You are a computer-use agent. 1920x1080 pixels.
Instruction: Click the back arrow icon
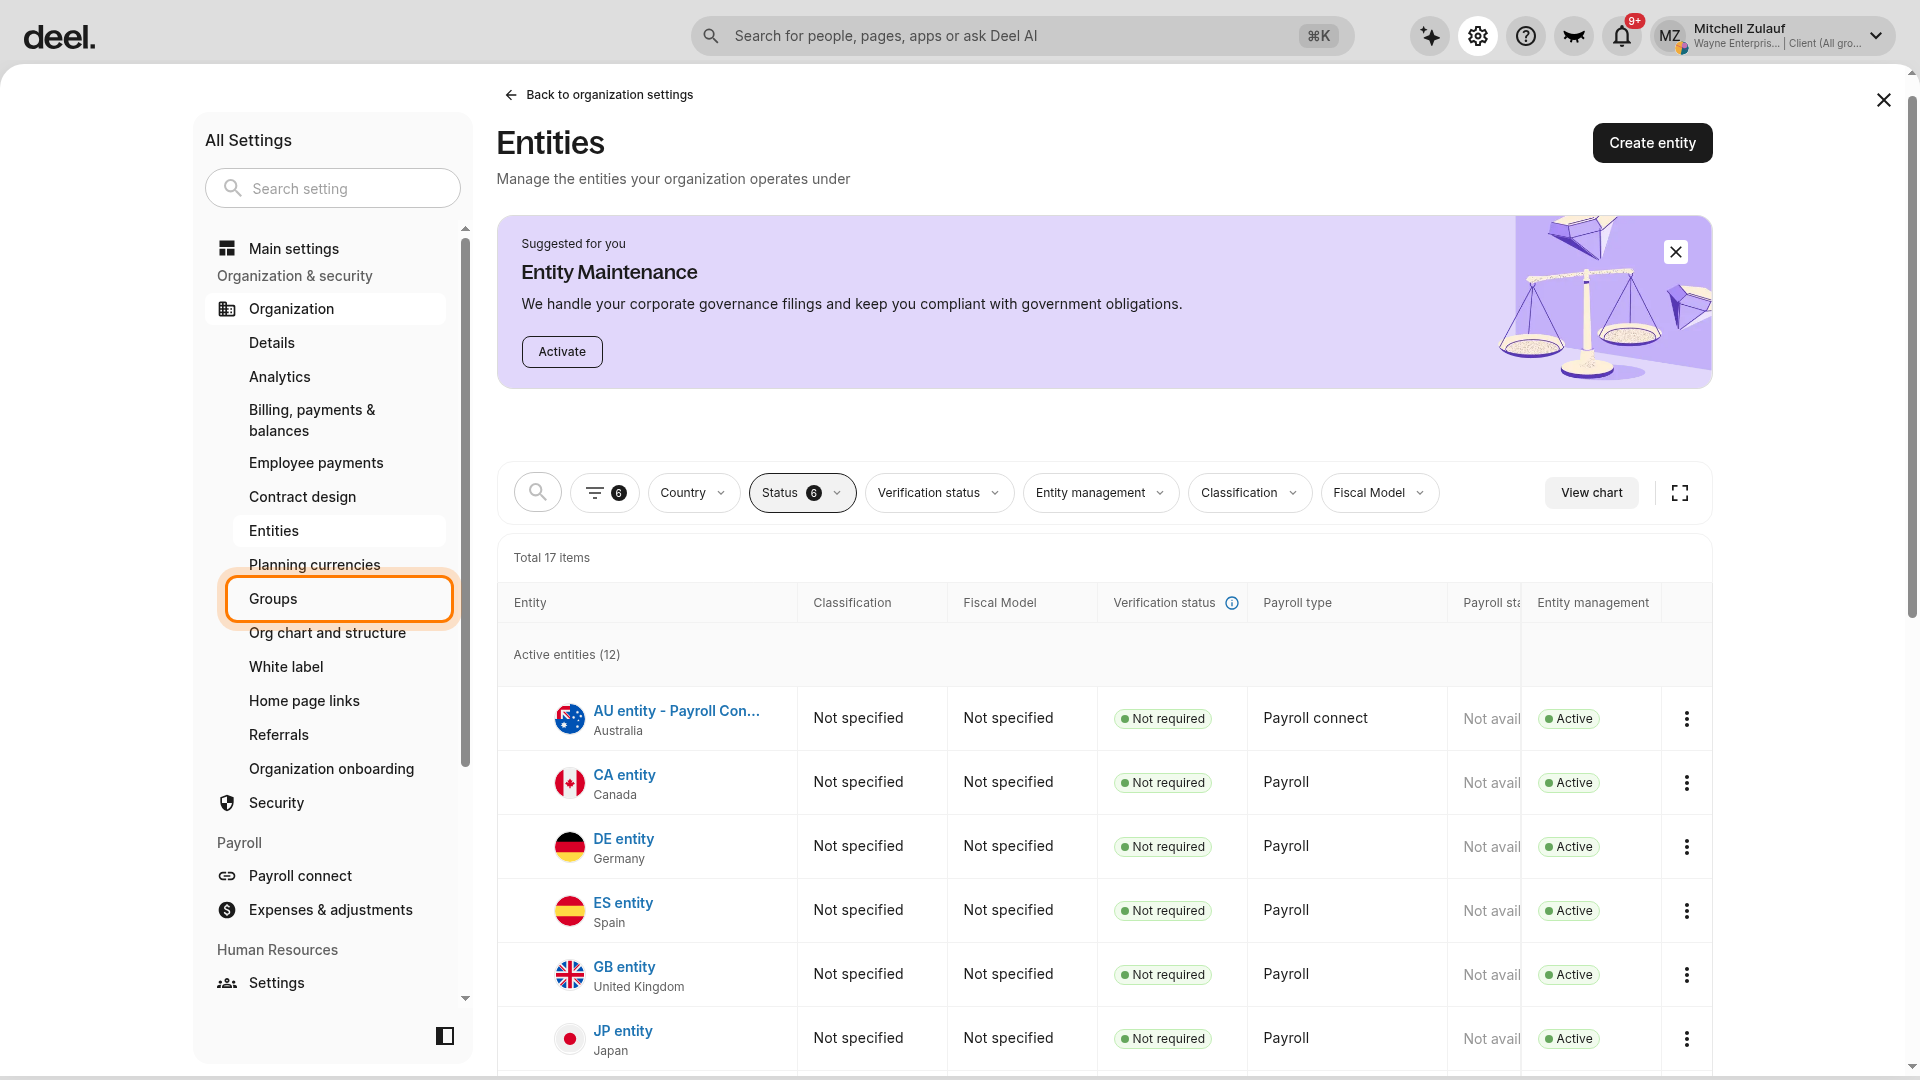[x=511, y=95]
